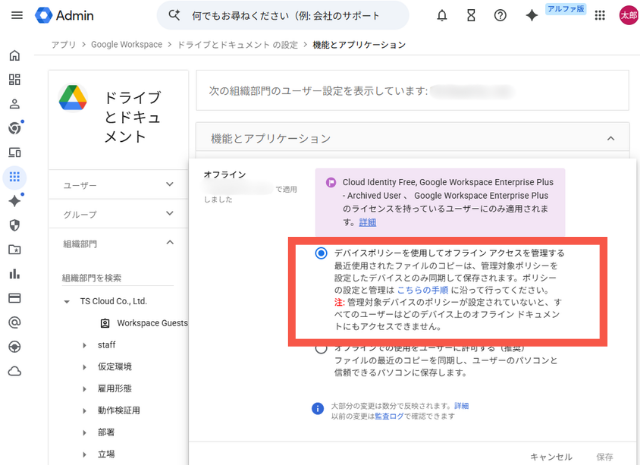Expand the 動作検証用 organizational unit
The image size is (640, 465).
click(84, 411)
